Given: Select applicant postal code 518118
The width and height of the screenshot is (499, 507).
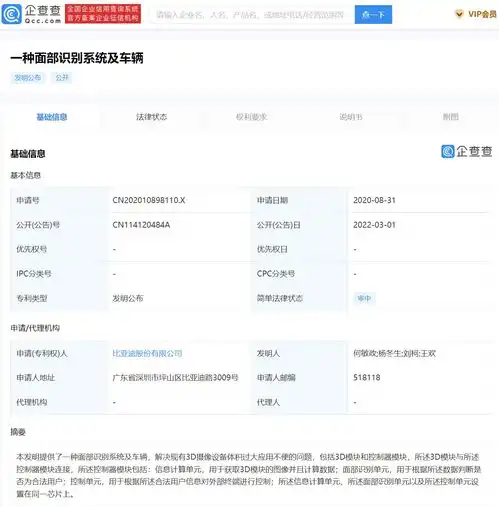Looking at the screenshot, I should point(367,377).
